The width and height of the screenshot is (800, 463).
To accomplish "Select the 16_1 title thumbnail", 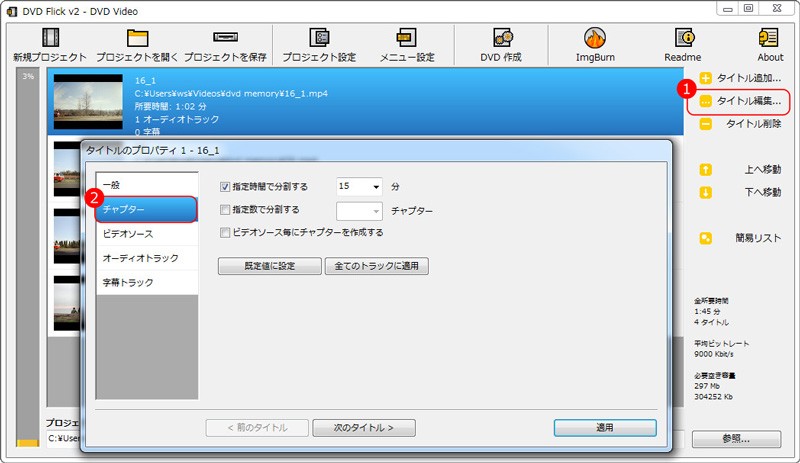I will [88, 102].
